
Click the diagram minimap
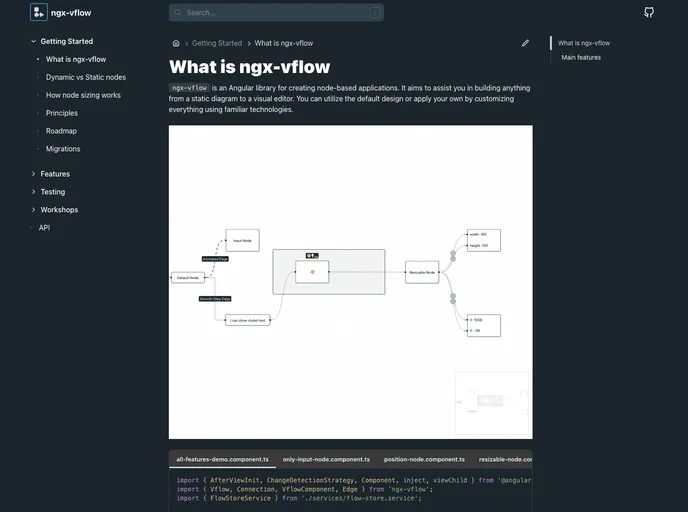(492, 403)
